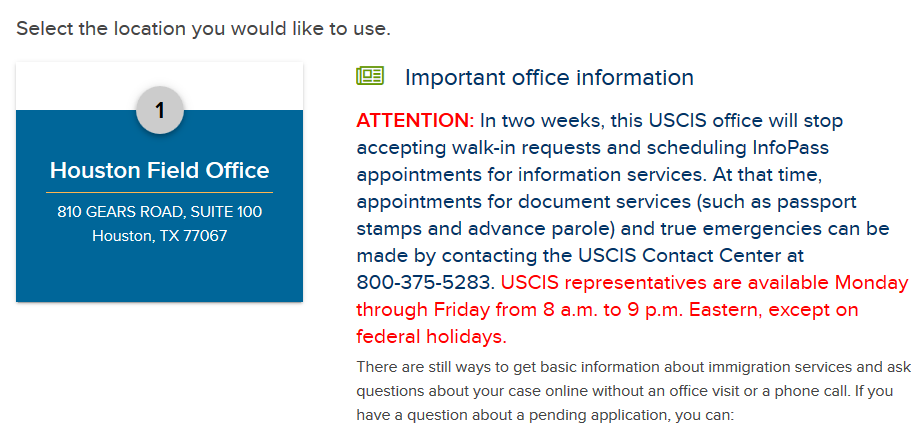Click the newspaper icon beside Important office information
This screenshot has height=436, width=923.
[x=370, y=76]
